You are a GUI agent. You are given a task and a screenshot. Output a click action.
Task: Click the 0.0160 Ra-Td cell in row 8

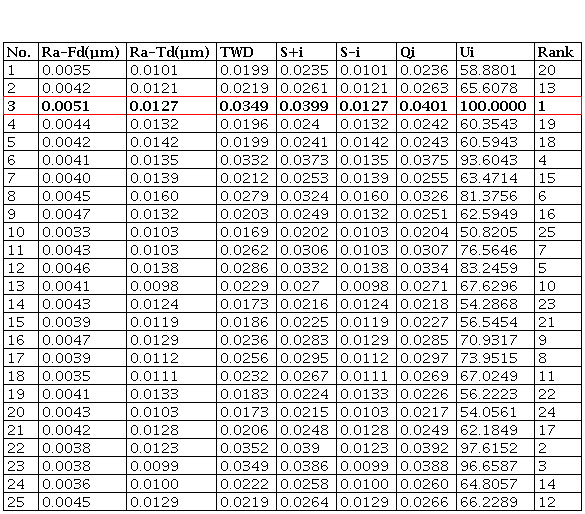tap(154, 196)
